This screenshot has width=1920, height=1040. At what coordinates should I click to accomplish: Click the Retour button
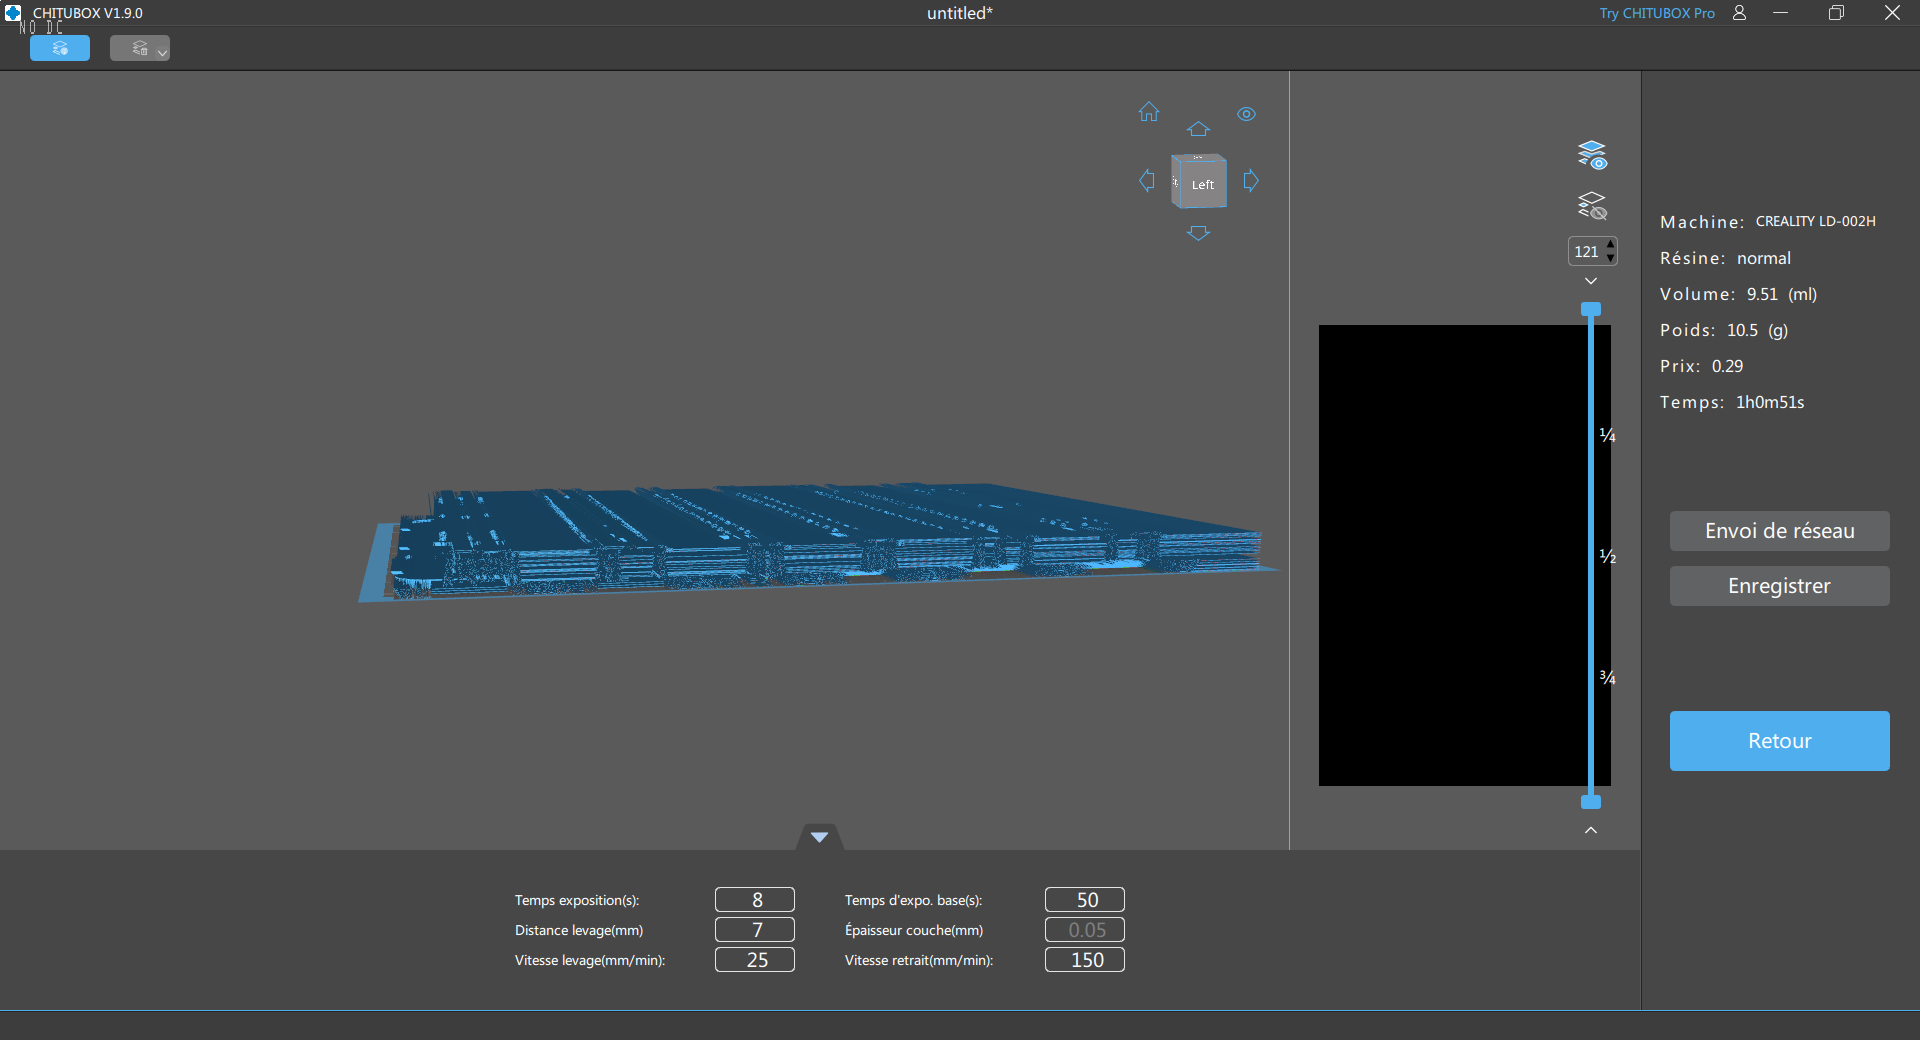(x=1780, y=741)
